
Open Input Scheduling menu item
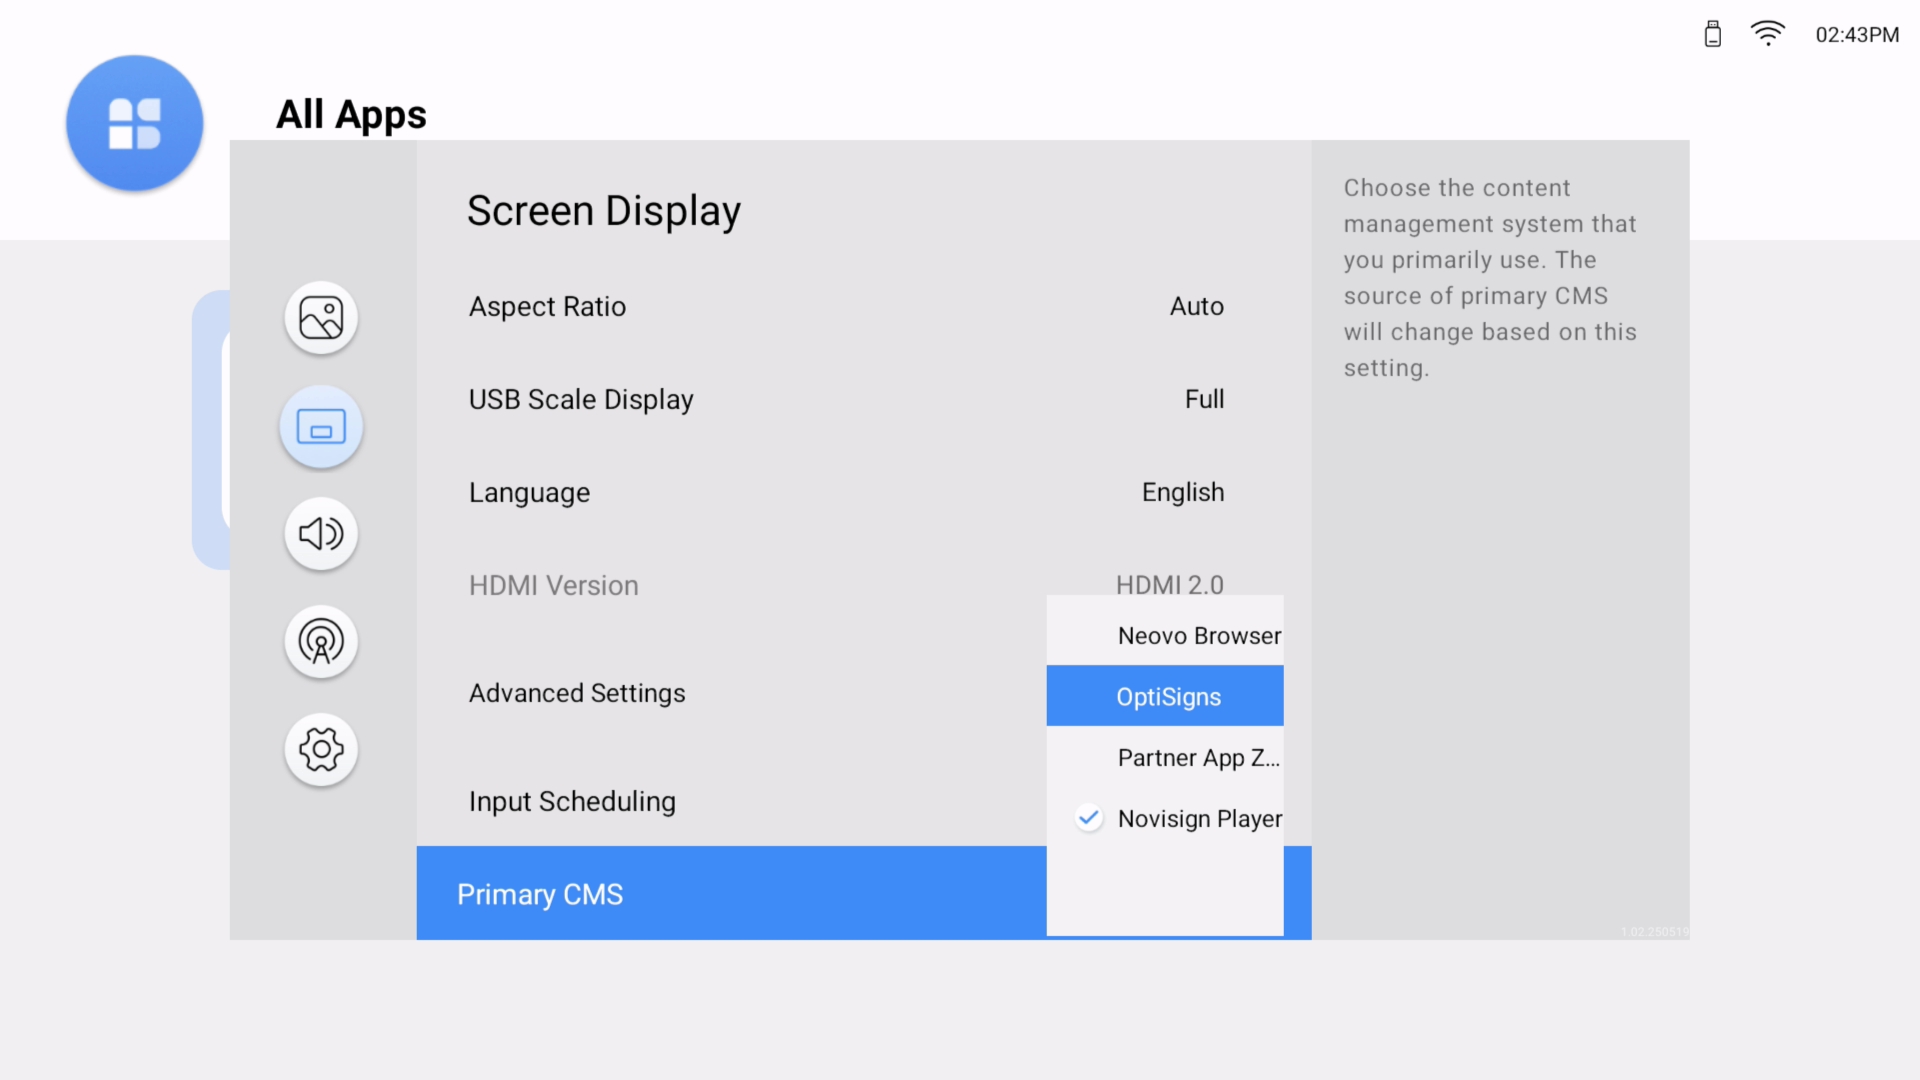pyautogui.click(x=572, y=801)
